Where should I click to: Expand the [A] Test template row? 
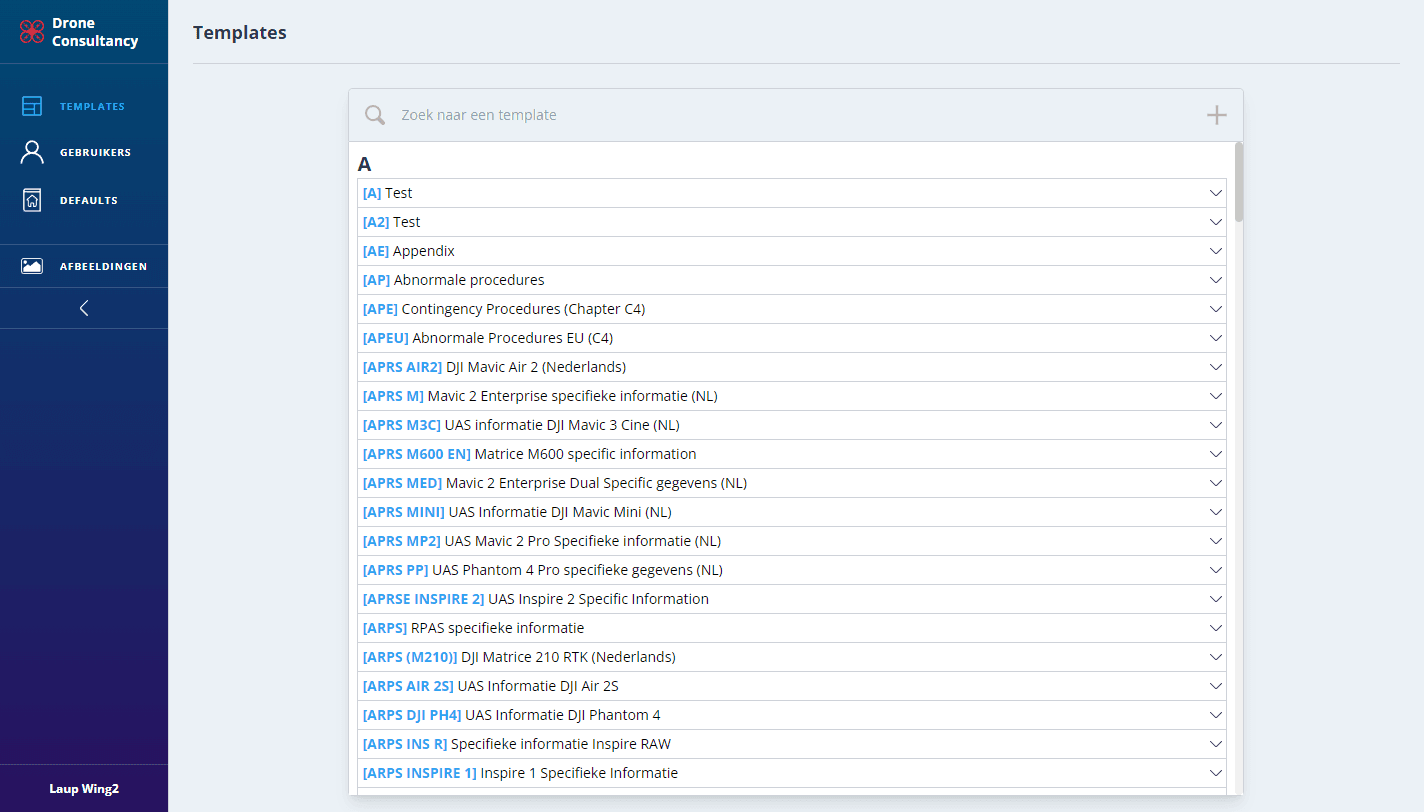tap(1216, 193)
